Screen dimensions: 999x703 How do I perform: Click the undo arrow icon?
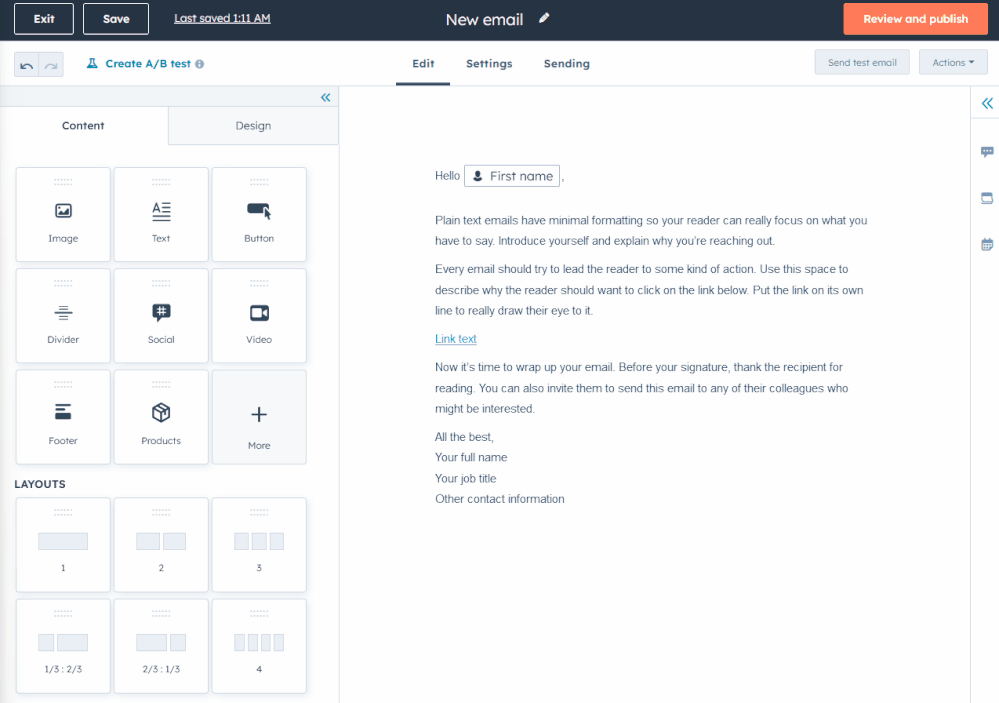tap(27, 65)
